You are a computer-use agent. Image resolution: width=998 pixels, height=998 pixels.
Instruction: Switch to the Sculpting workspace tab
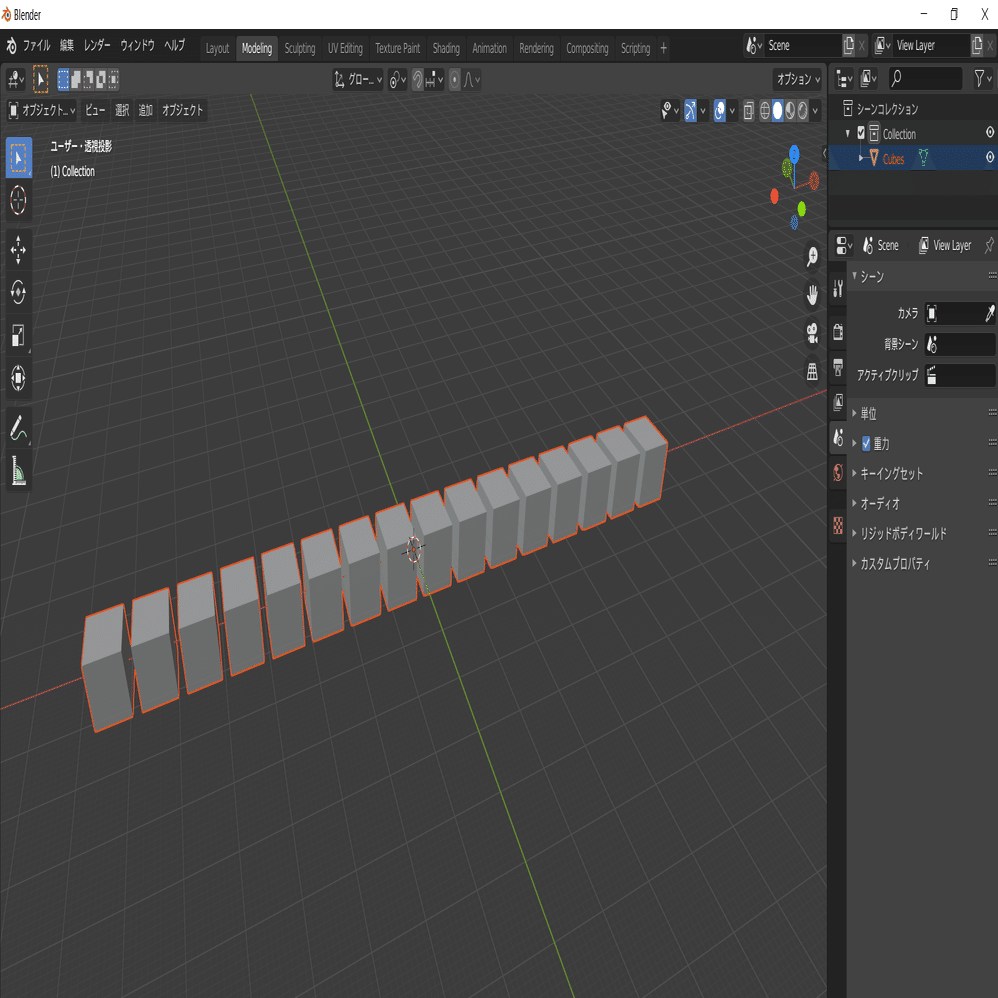pyautogui.click(x=300, y=48)
